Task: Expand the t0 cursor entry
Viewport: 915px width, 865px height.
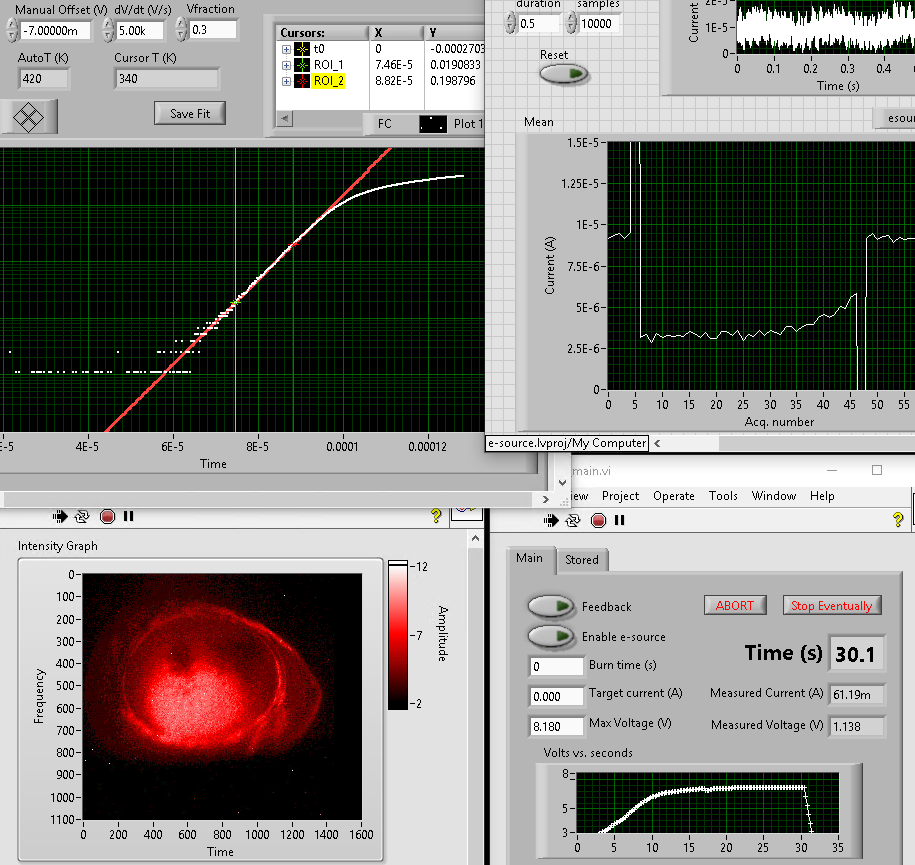Action: coord(286,48)
